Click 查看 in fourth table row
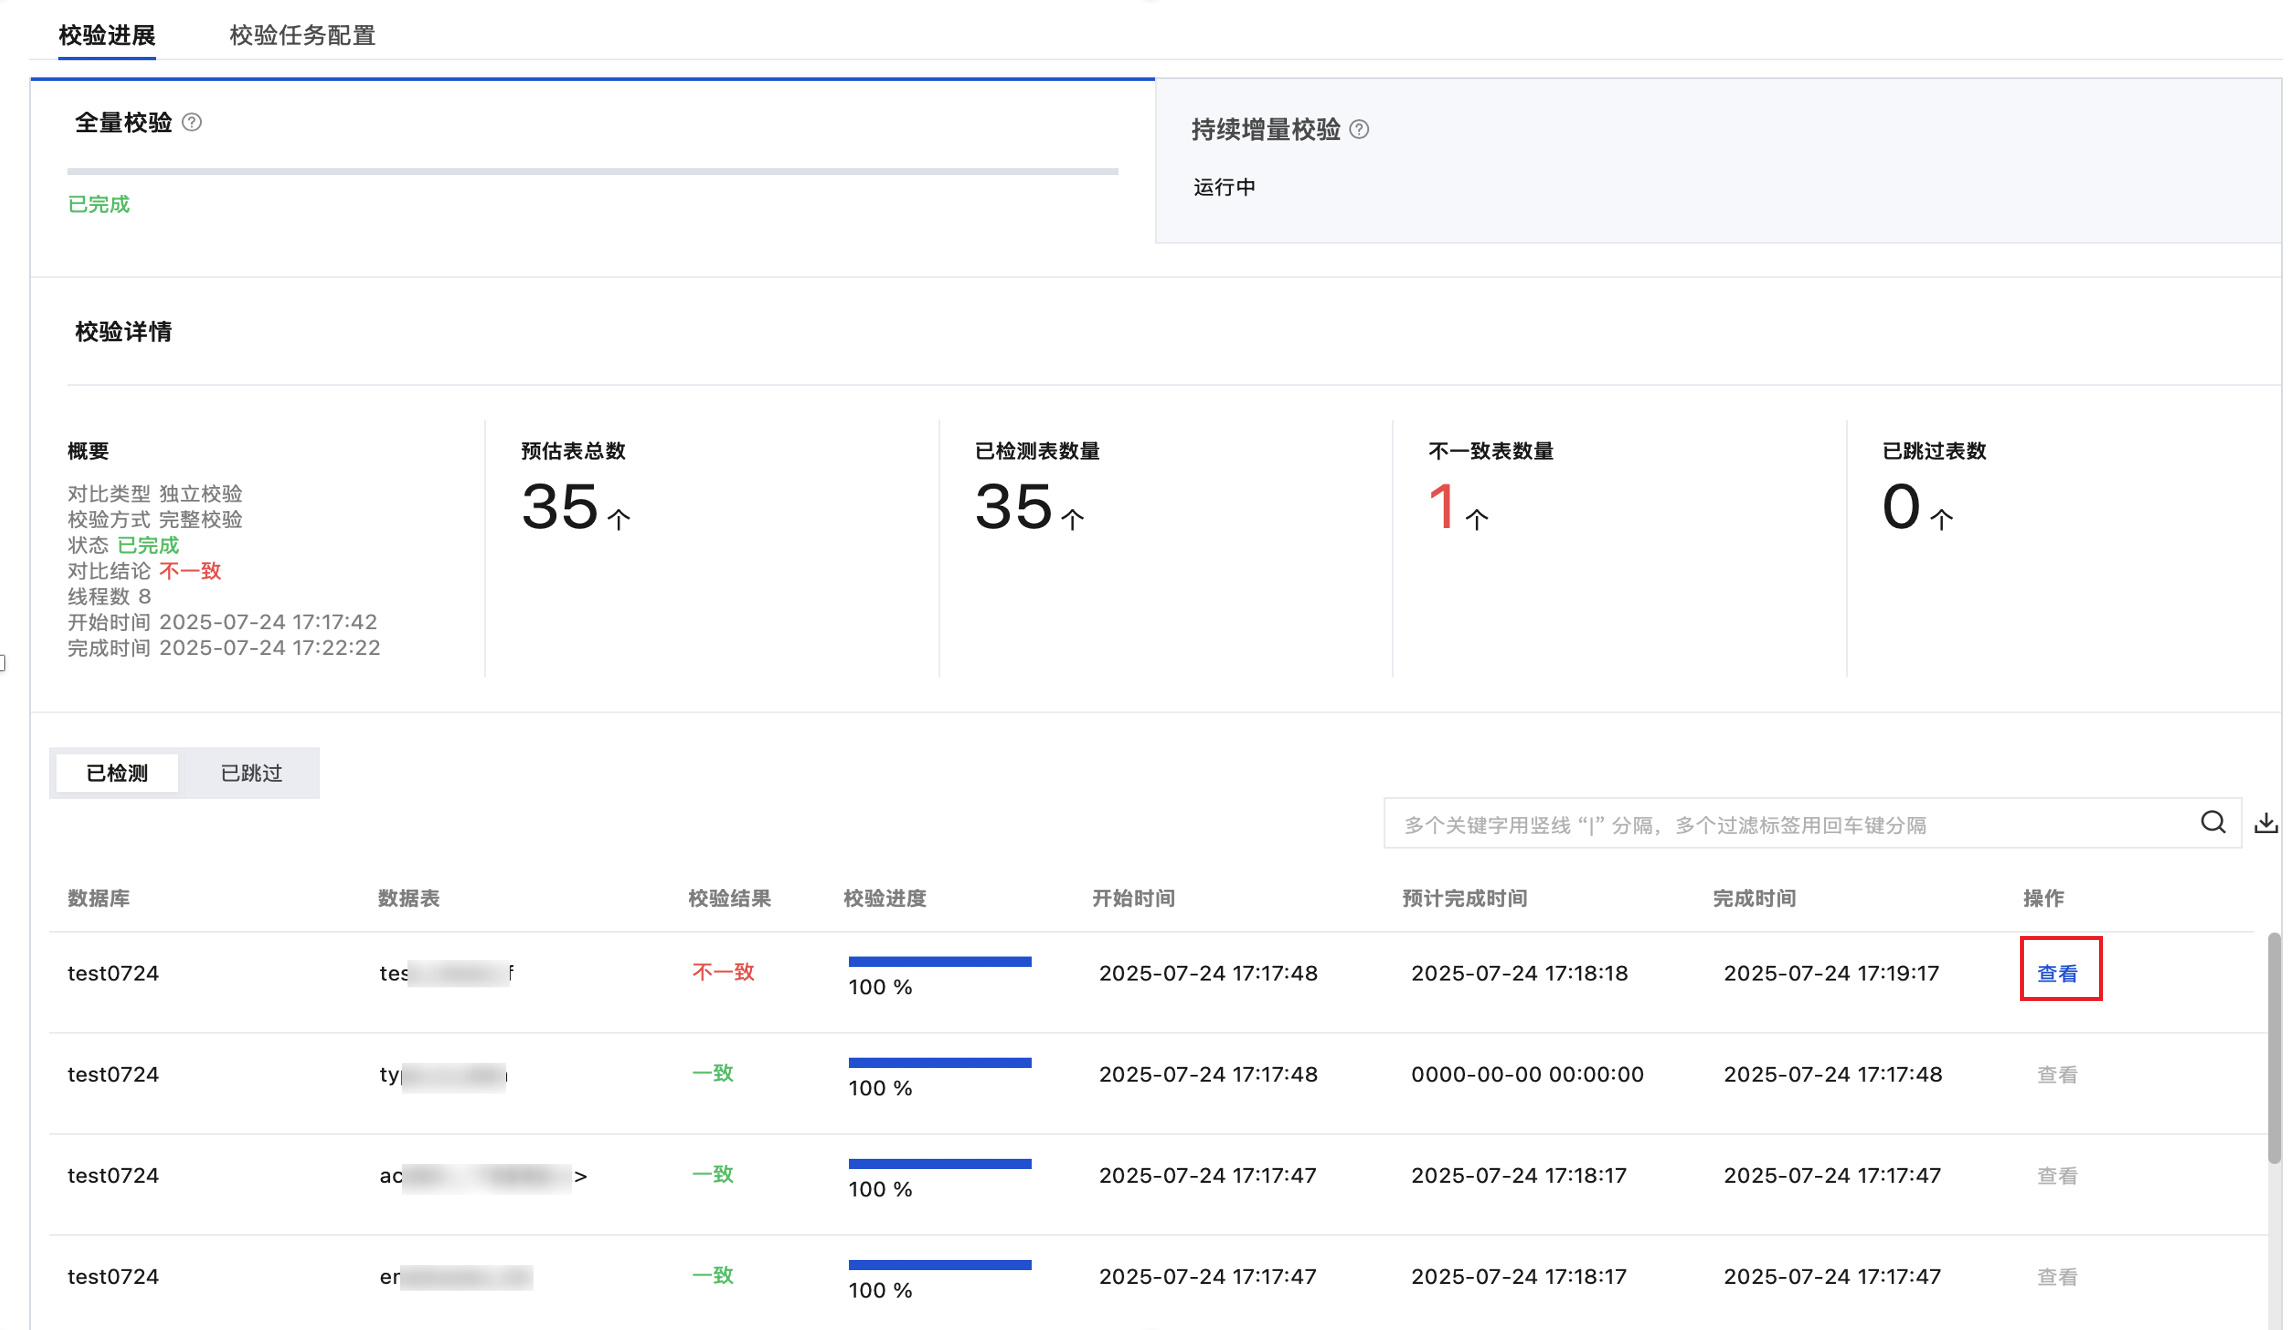This screenshot has height=1330, width=2290. [x=2057, y=1277]
